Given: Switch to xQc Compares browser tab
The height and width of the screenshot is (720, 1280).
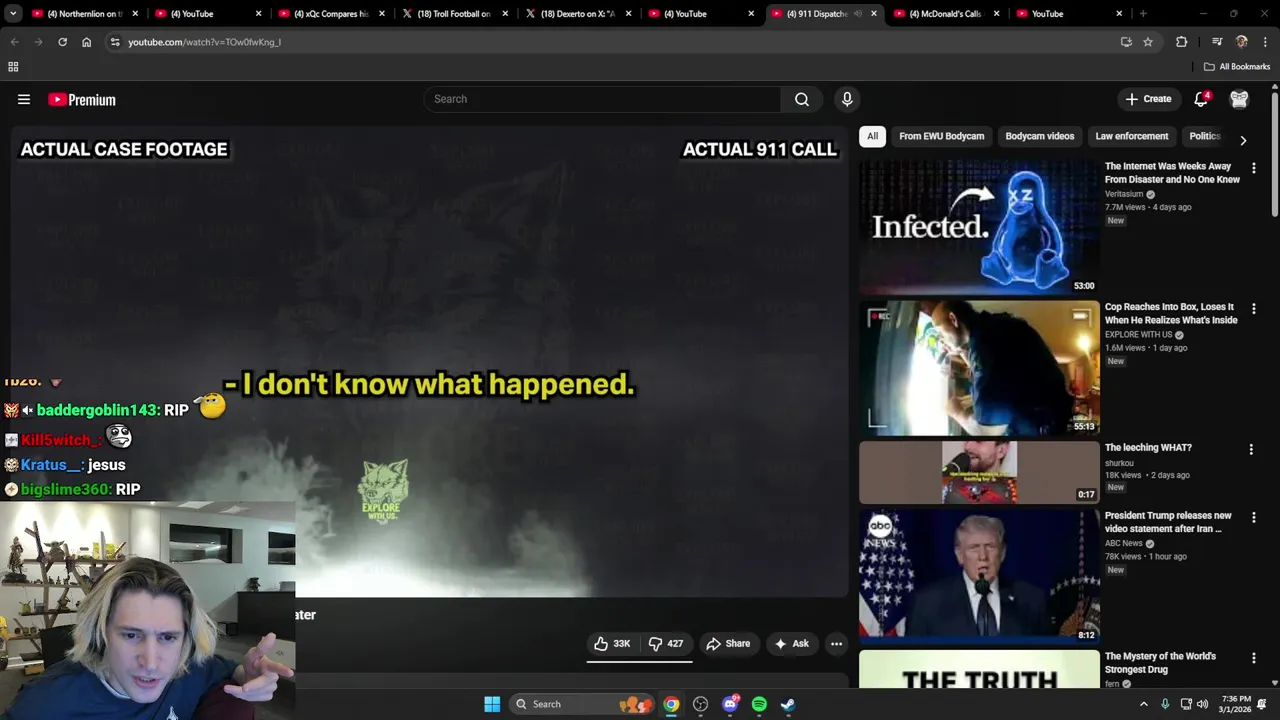Looking at the screenshot, I should 331,14.
